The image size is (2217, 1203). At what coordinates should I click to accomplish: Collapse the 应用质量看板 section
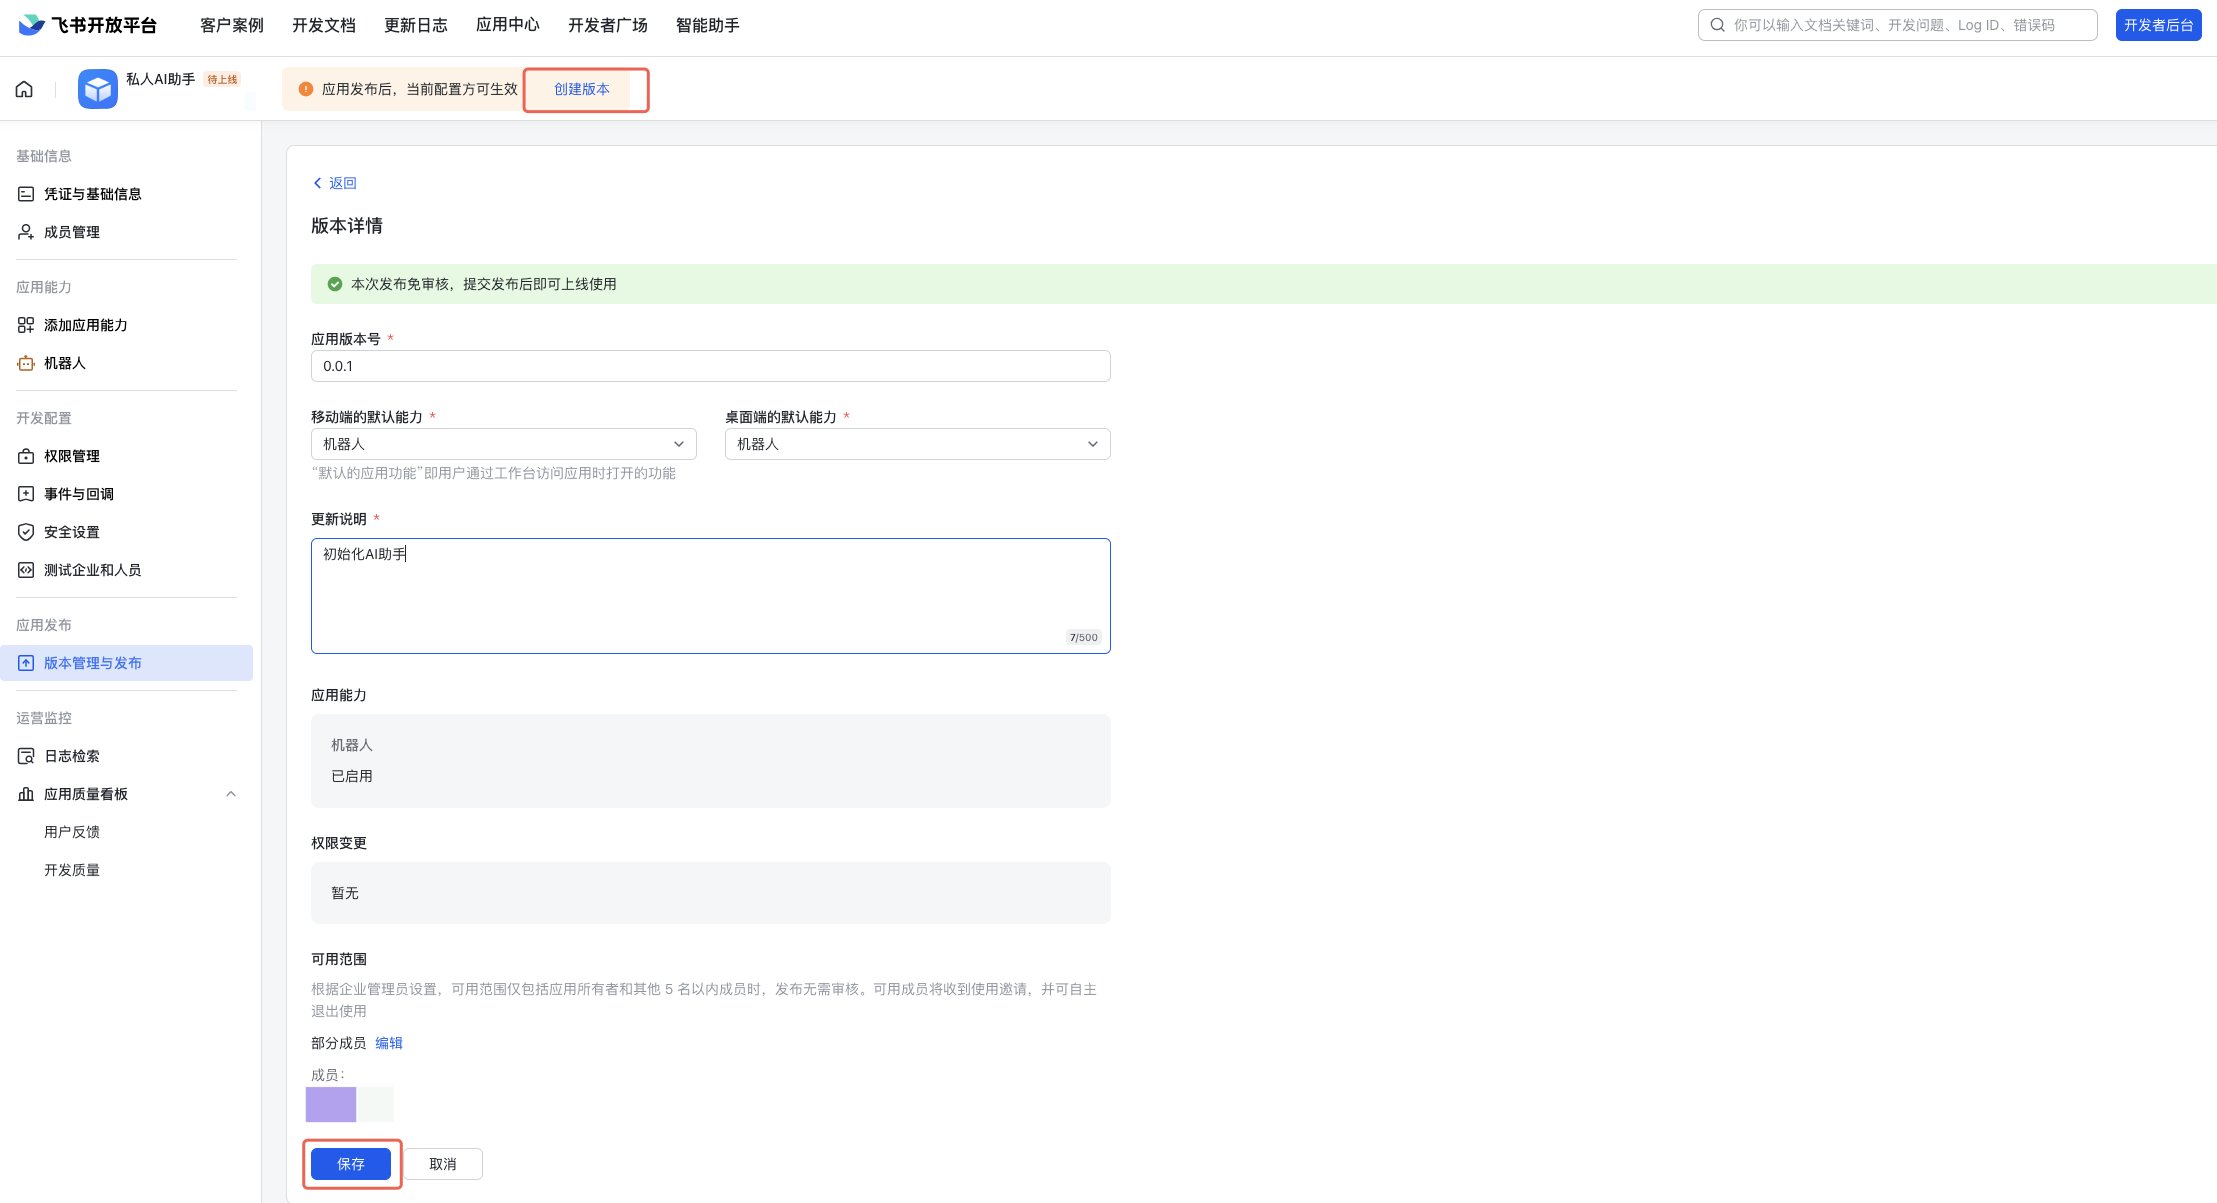point(231,794)
